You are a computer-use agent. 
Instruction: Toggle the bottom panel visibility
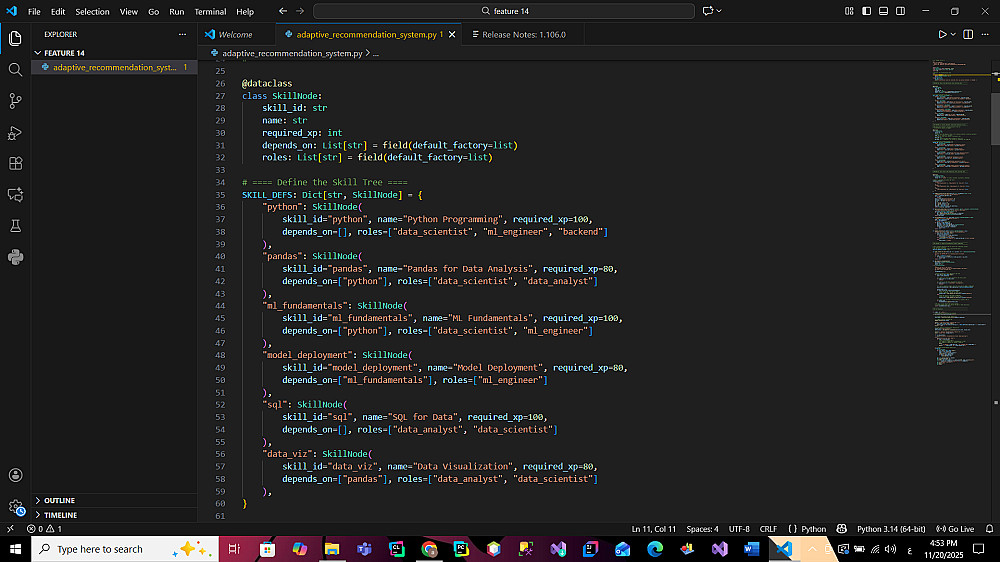pyautogui.click(x=883, y=11)
